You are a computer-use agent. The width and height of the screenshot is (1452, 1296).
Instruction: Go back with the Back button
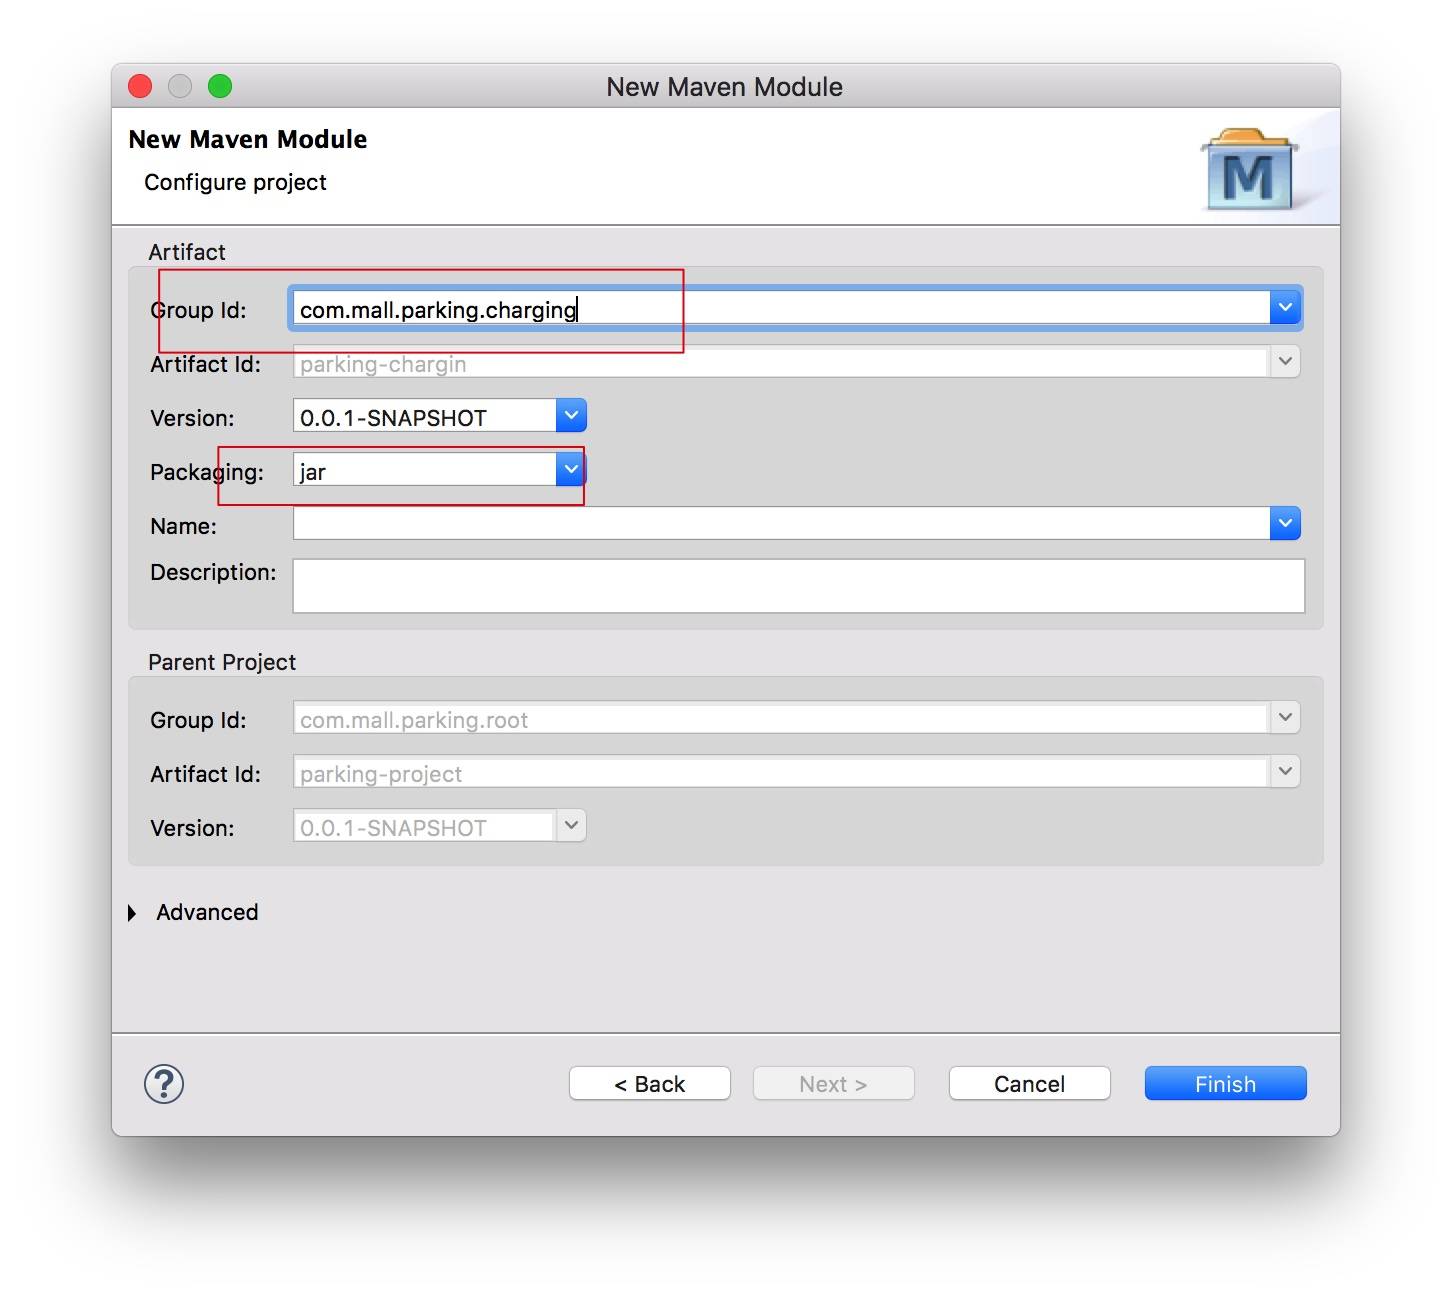pyautogui.click(x=649, y=1084)
